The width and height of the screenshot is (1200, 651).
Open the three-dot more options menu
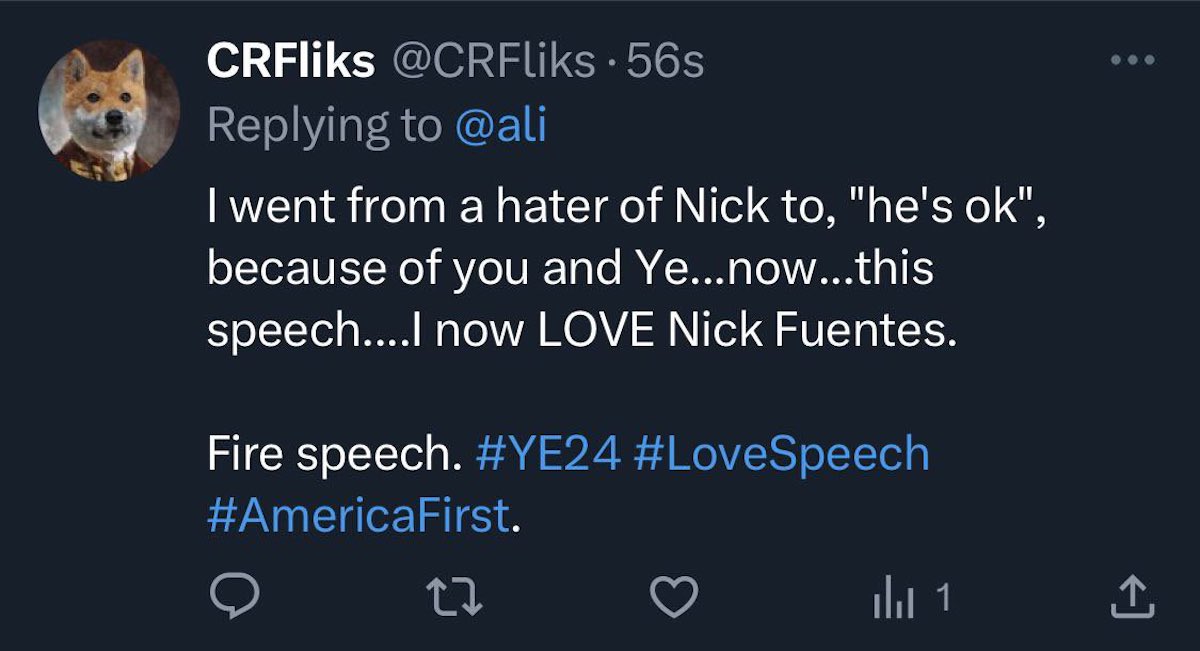[1133, 61]
